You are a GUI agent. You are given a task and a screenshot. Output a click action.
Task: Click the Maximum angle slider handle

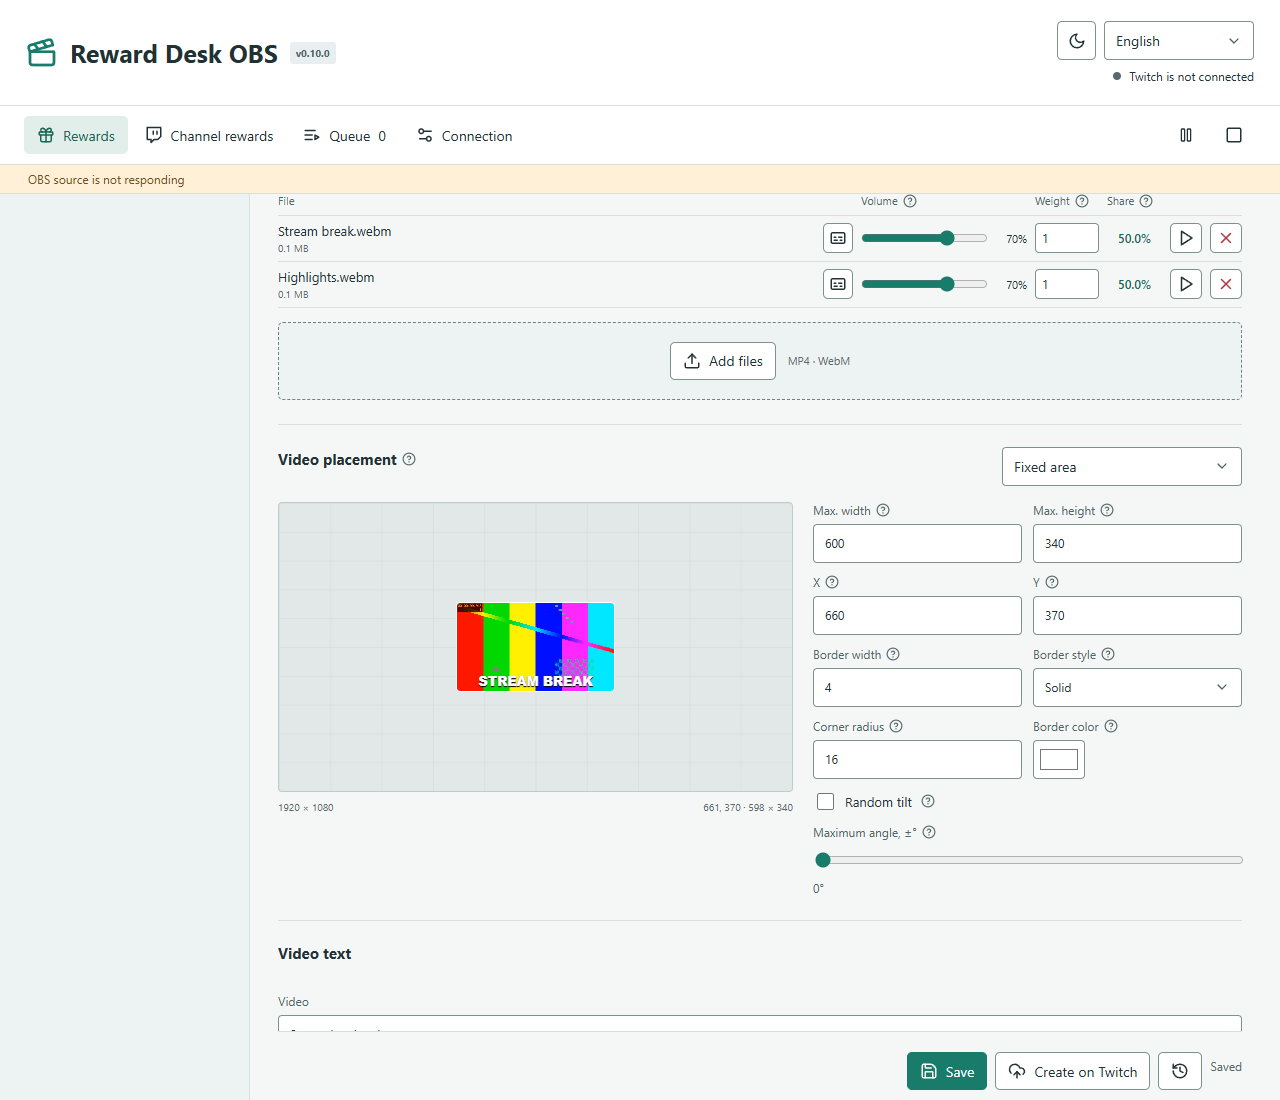pyautogui.click(x=823, y=860)
